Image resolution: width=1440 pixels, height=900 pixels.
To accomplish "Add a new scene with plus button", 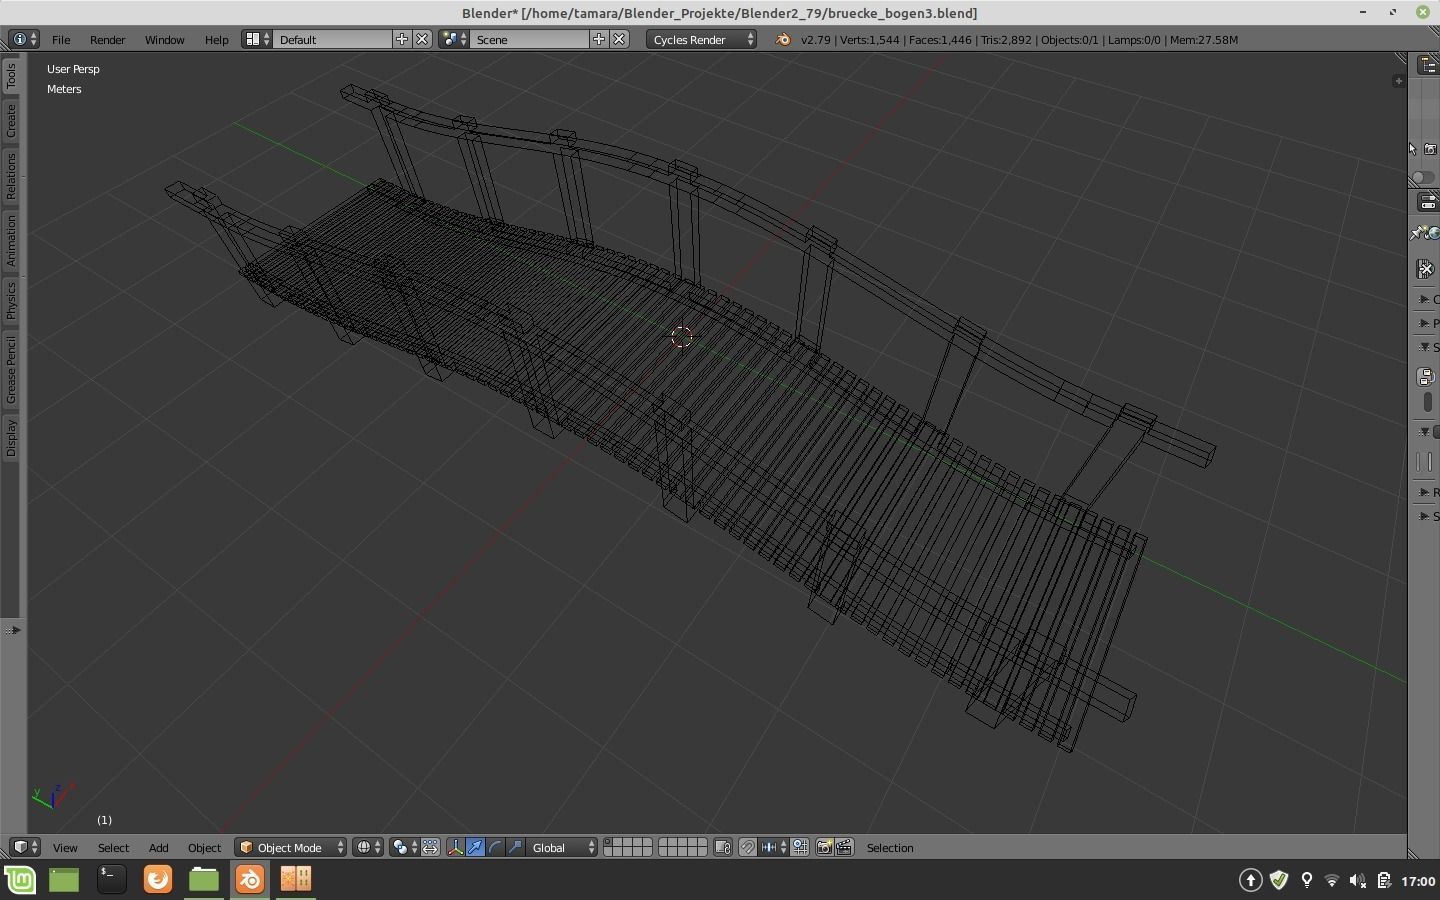I will coord(599,39).
